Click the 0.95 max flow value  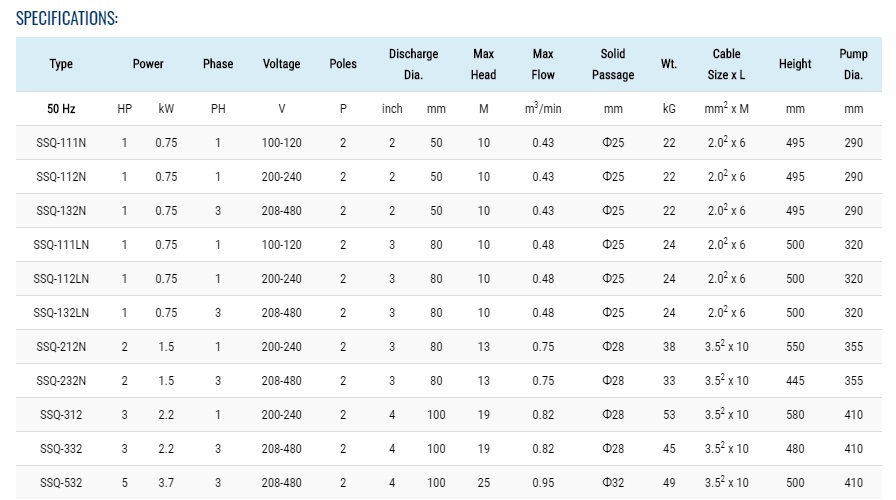pyautogui.click(x=543, y=483)
